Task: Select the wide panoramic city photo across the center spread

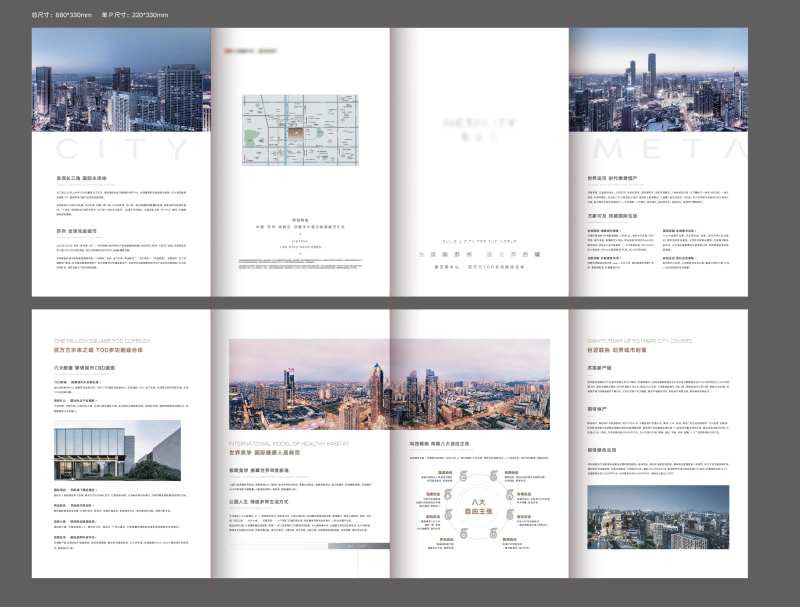Action: click(x=389, y=384)
